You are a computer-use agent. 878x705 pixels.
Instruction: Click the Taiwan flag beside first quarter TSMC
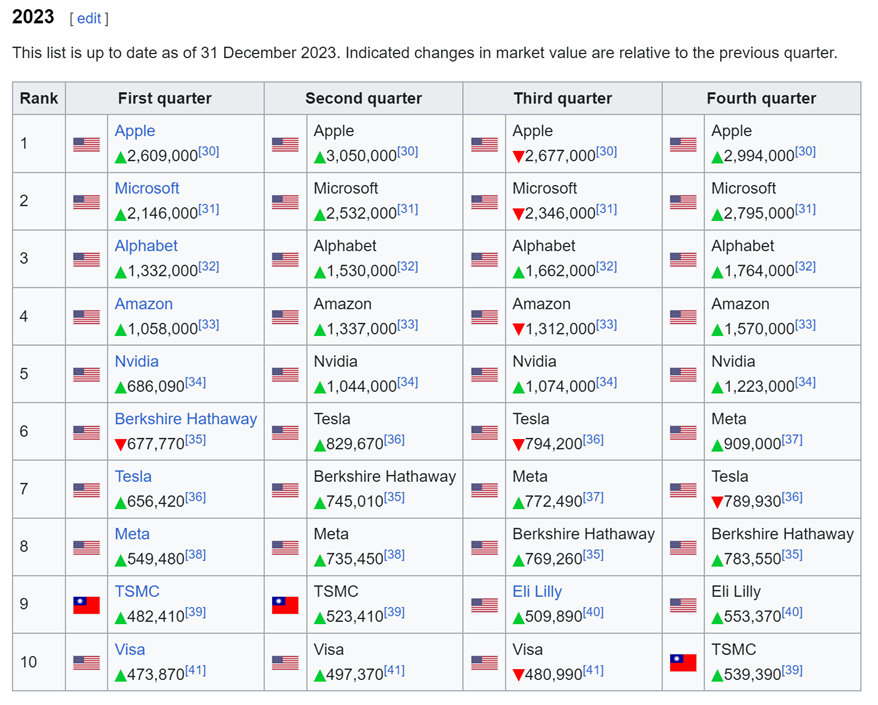[x=86, y=605]
